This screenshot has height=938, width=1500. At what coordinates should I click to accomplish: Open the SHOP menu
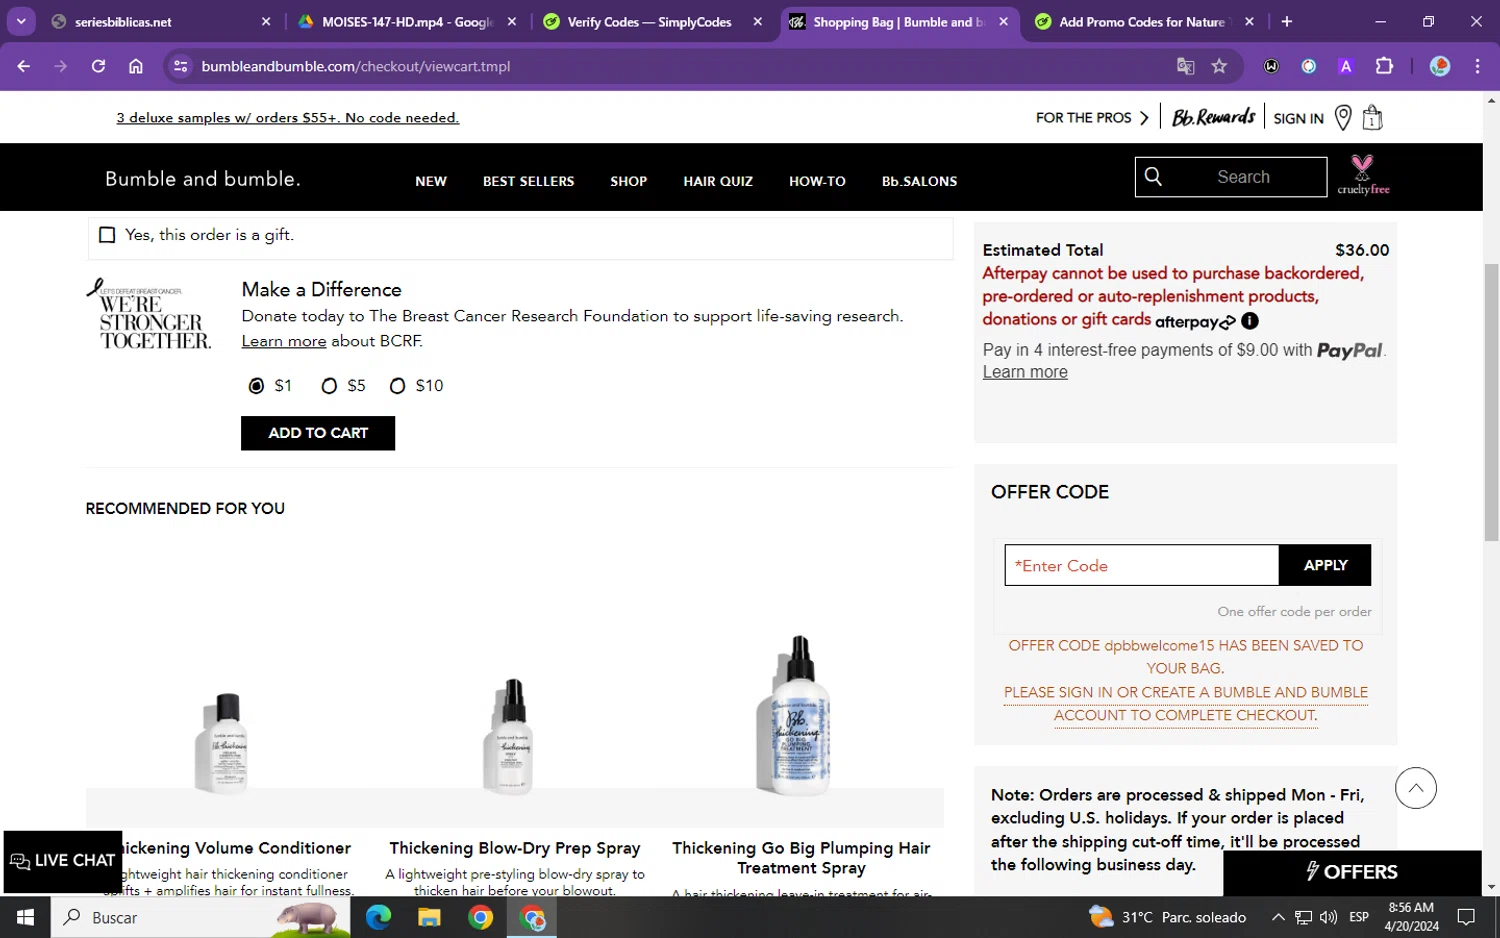point(629,181)
